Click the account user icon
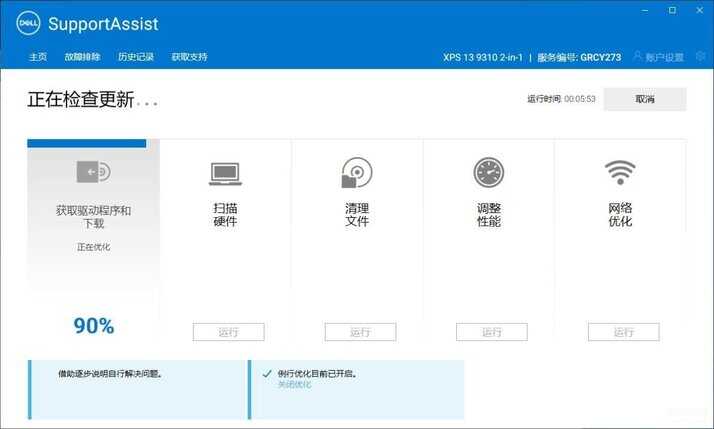Image resolution: width=714 pixels, height=429 pixels. click(638, 56)
